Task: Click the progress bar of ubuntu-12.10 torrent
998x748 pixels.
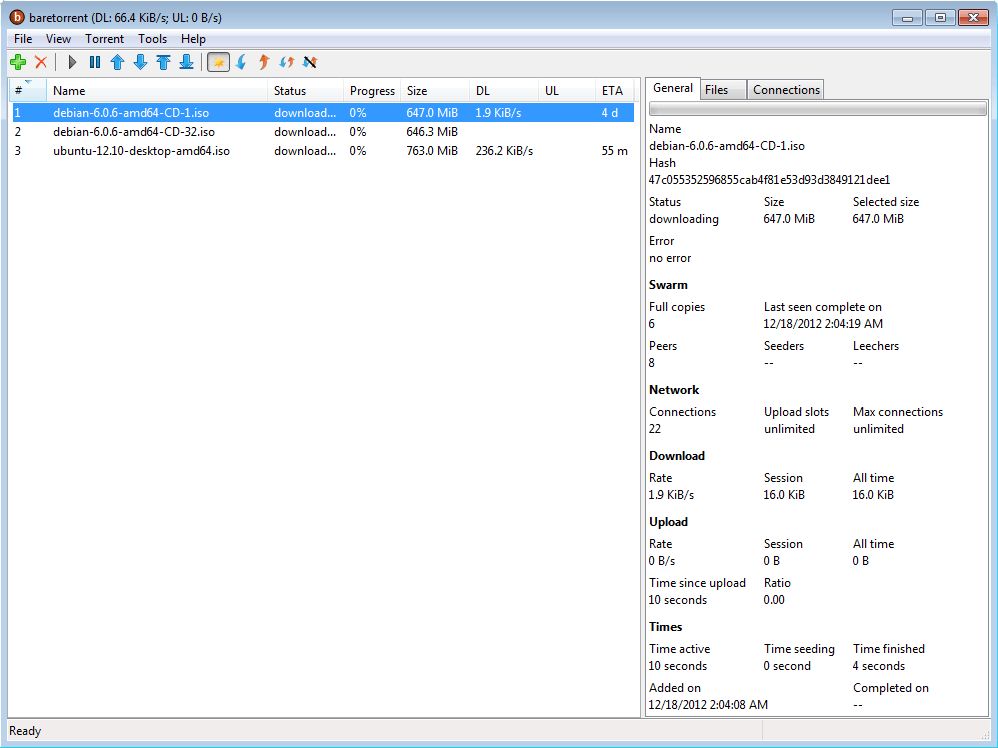Action: [360, 151]
